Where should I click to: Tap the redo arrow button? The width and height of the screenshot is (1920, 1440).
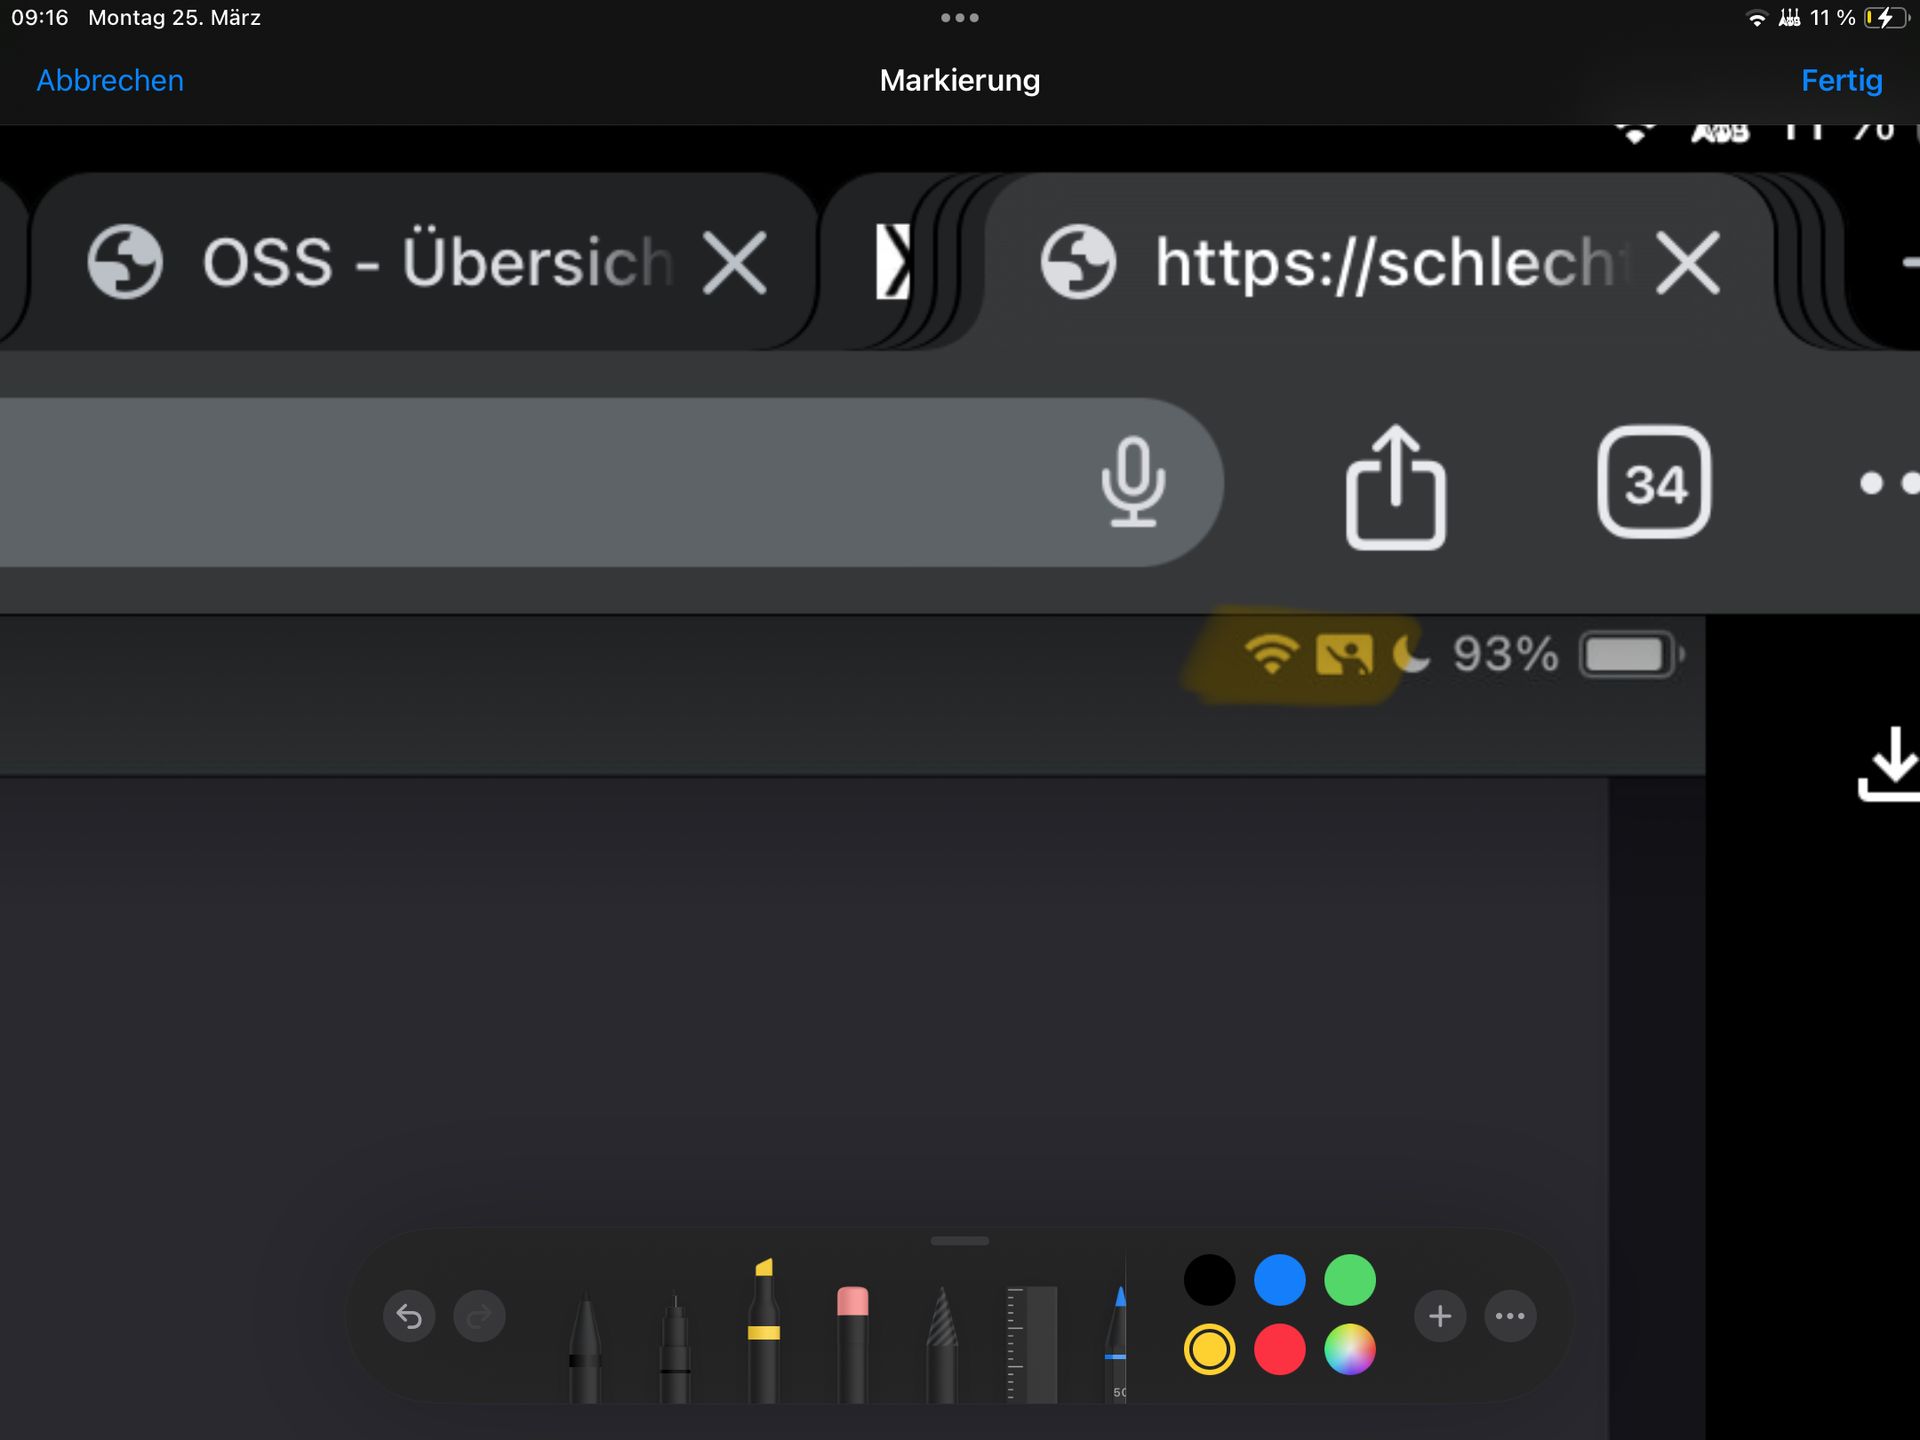(480, 1316)
